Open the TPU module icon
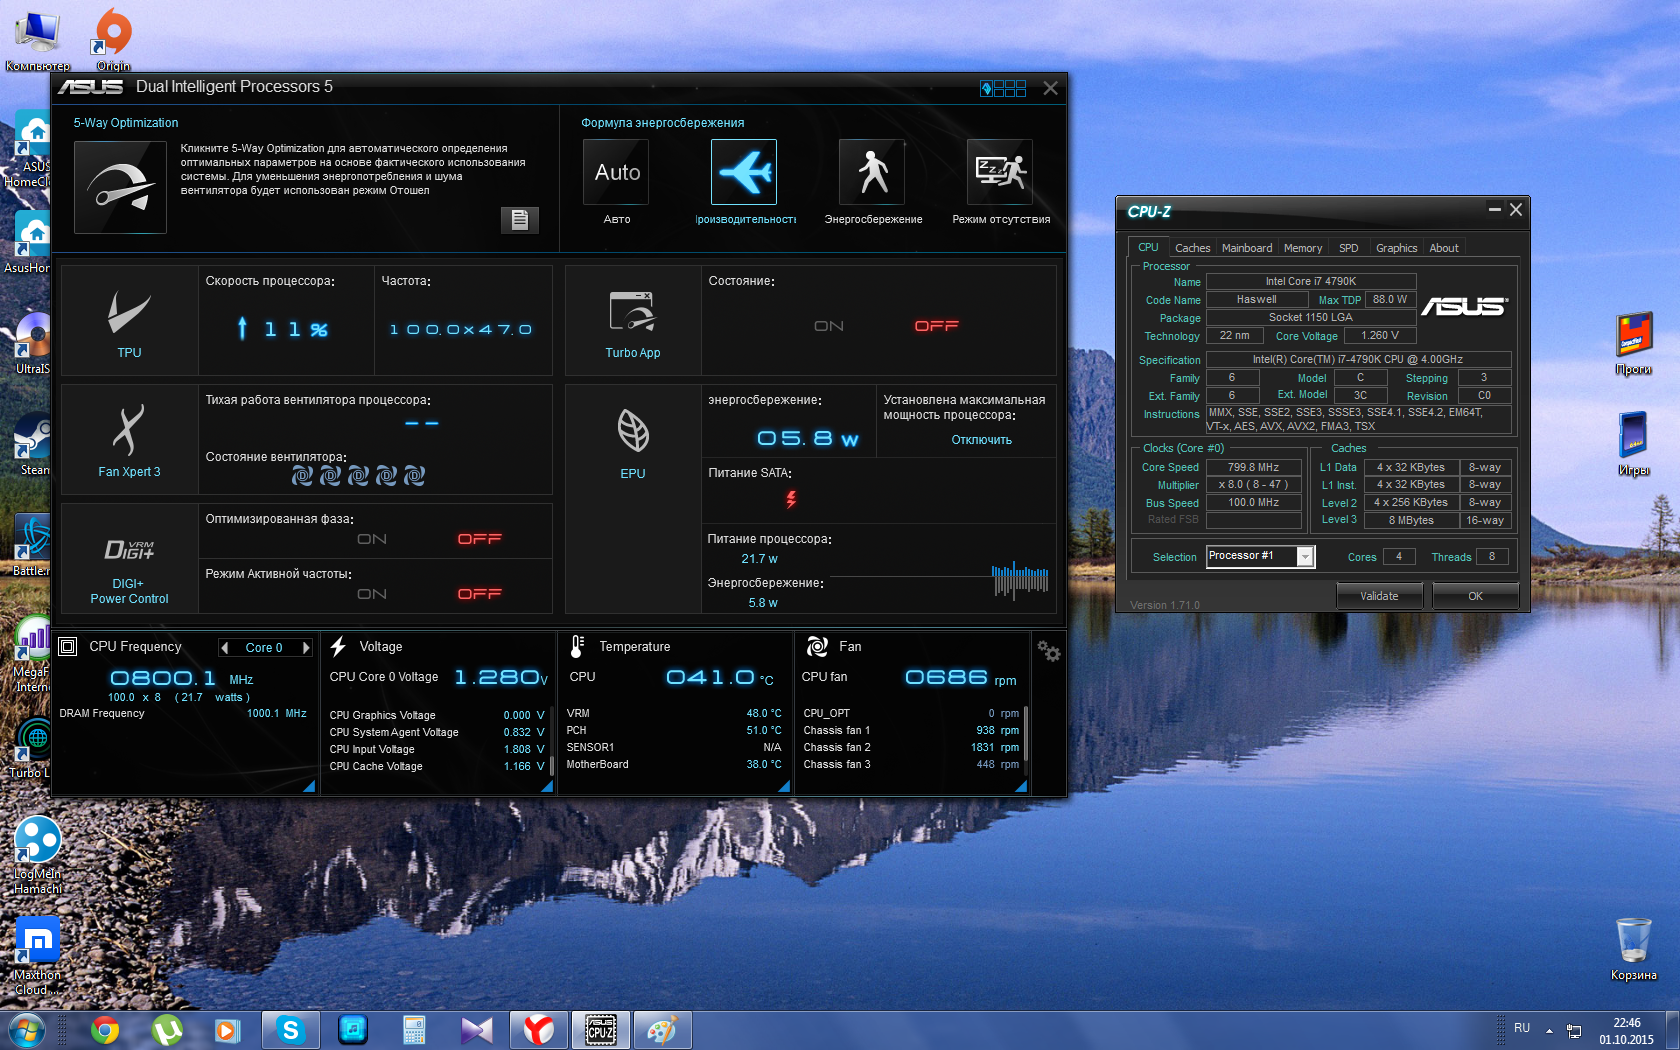 129,313
